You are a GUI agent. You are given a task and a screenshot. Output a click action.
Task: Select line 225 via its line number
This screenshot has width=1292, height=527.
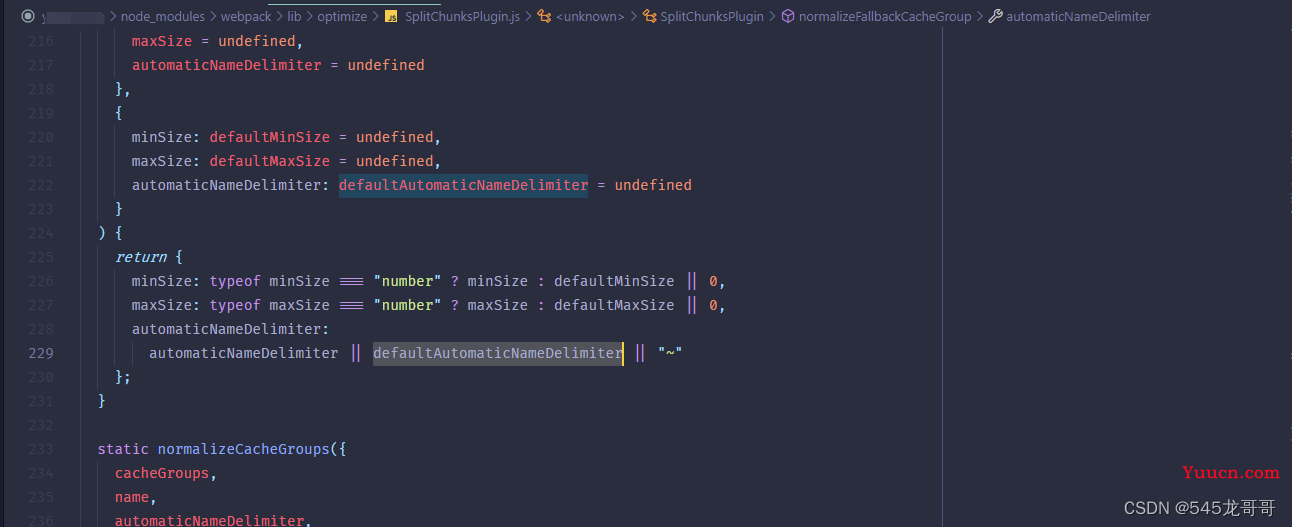[x=41, y=257]
